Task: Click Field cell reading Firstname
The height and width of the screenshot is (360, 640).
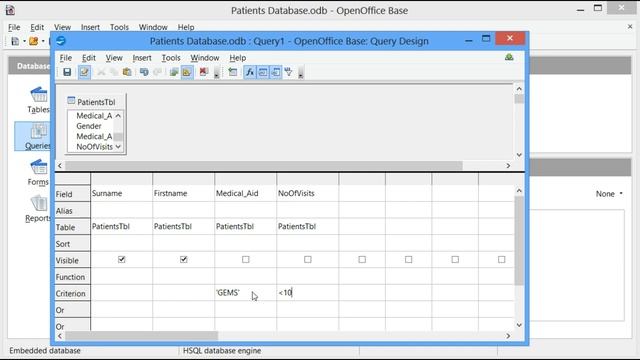Action: click(183, 193)
